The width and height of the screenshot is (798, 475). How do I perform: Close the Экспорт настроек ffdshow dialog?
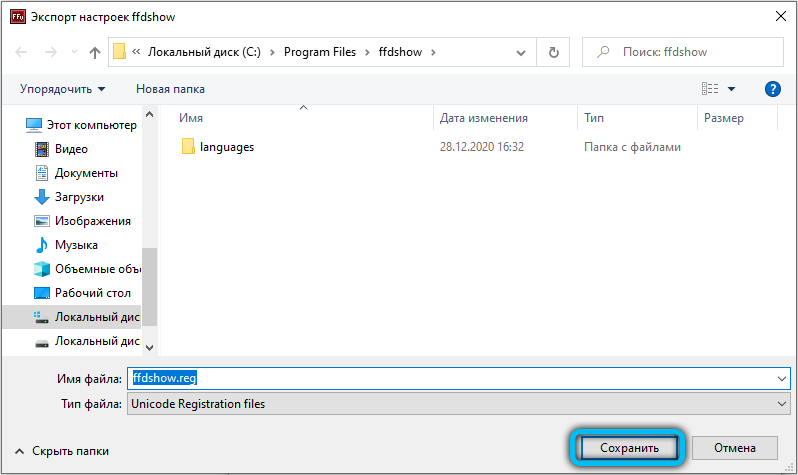coord(781,16)
